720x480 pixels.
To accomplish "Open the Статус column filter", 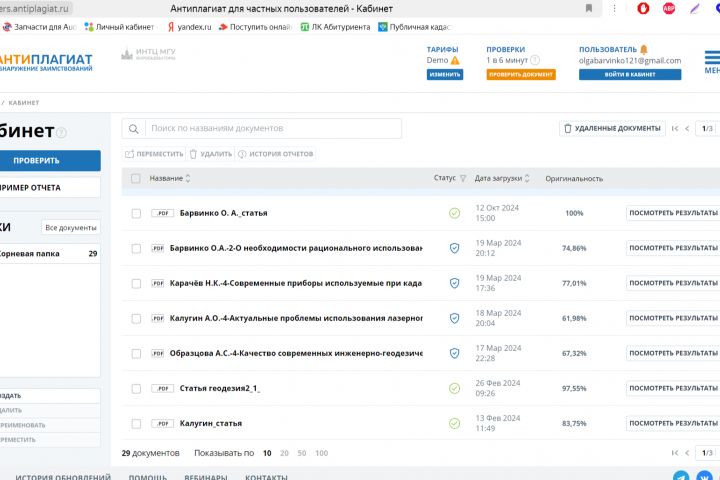I will (x=463, y=178).
